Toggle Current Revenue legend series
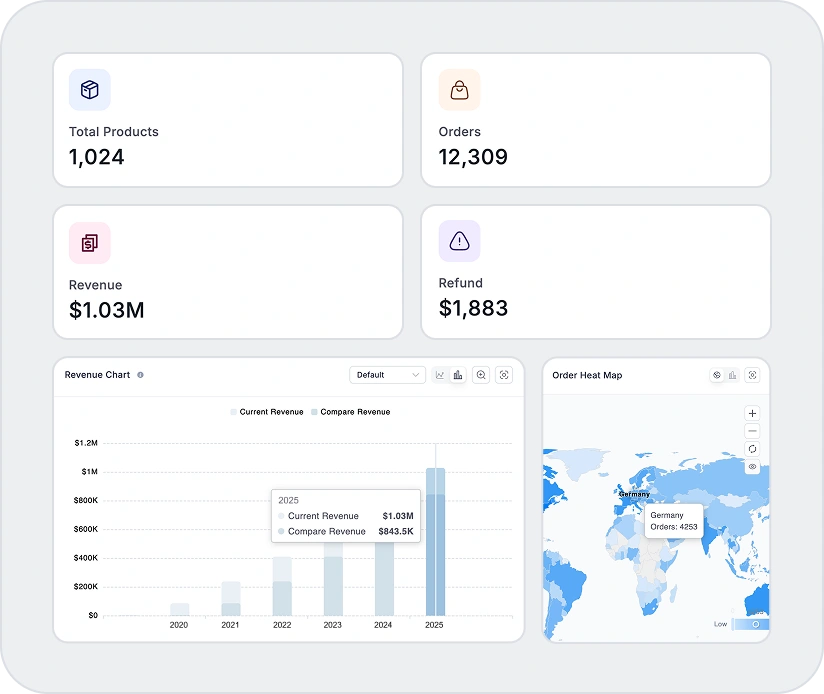 (266, 412)
